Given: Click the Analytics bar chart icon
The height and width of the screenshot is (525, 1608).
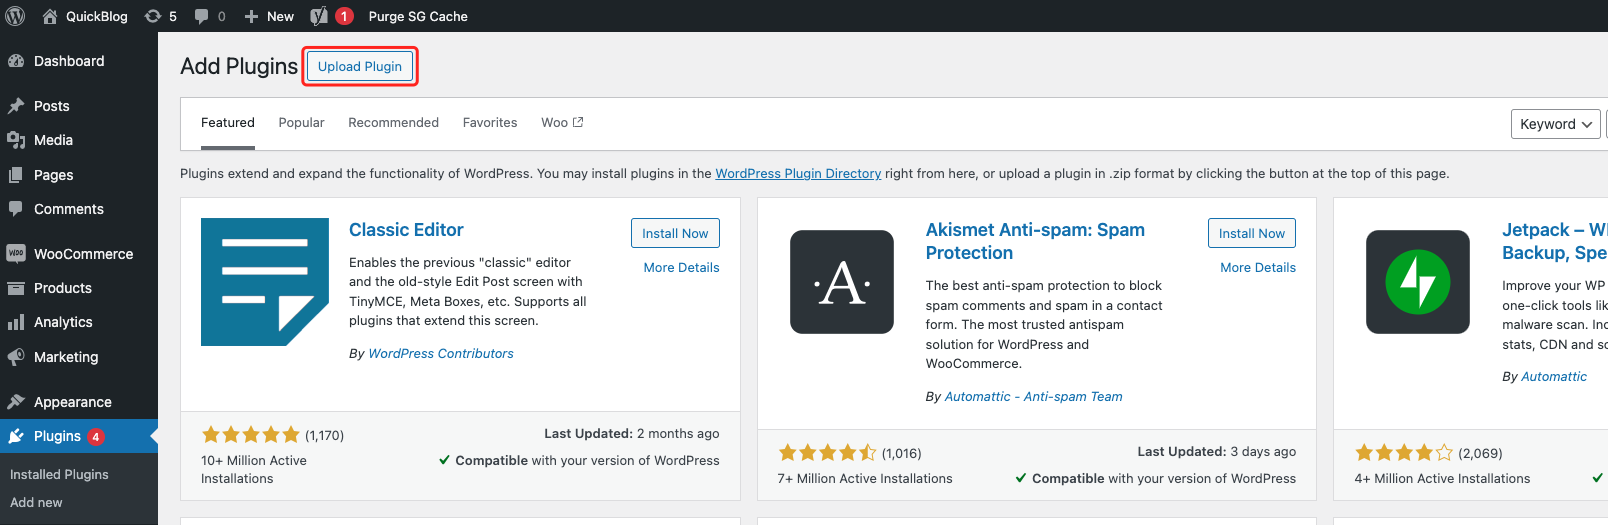Looking at the screenshot, I should 16,322.
